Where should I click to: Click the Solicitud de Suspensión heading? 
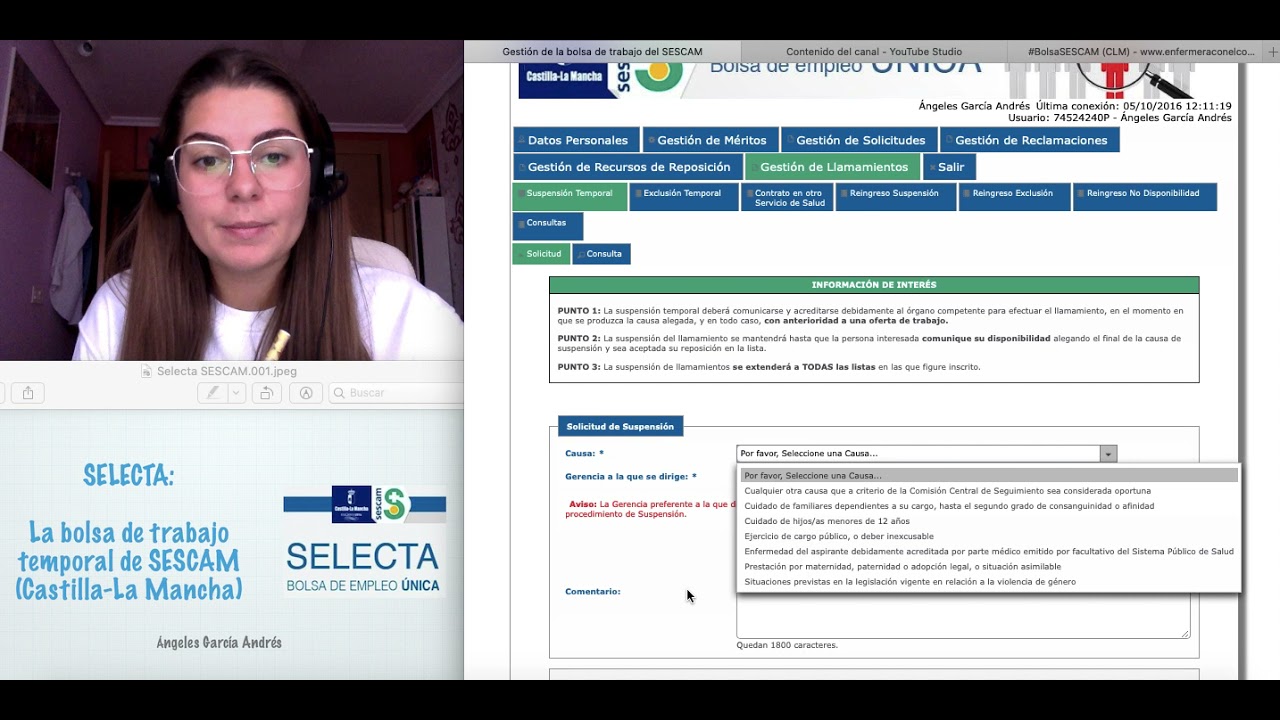pos(620,427)
